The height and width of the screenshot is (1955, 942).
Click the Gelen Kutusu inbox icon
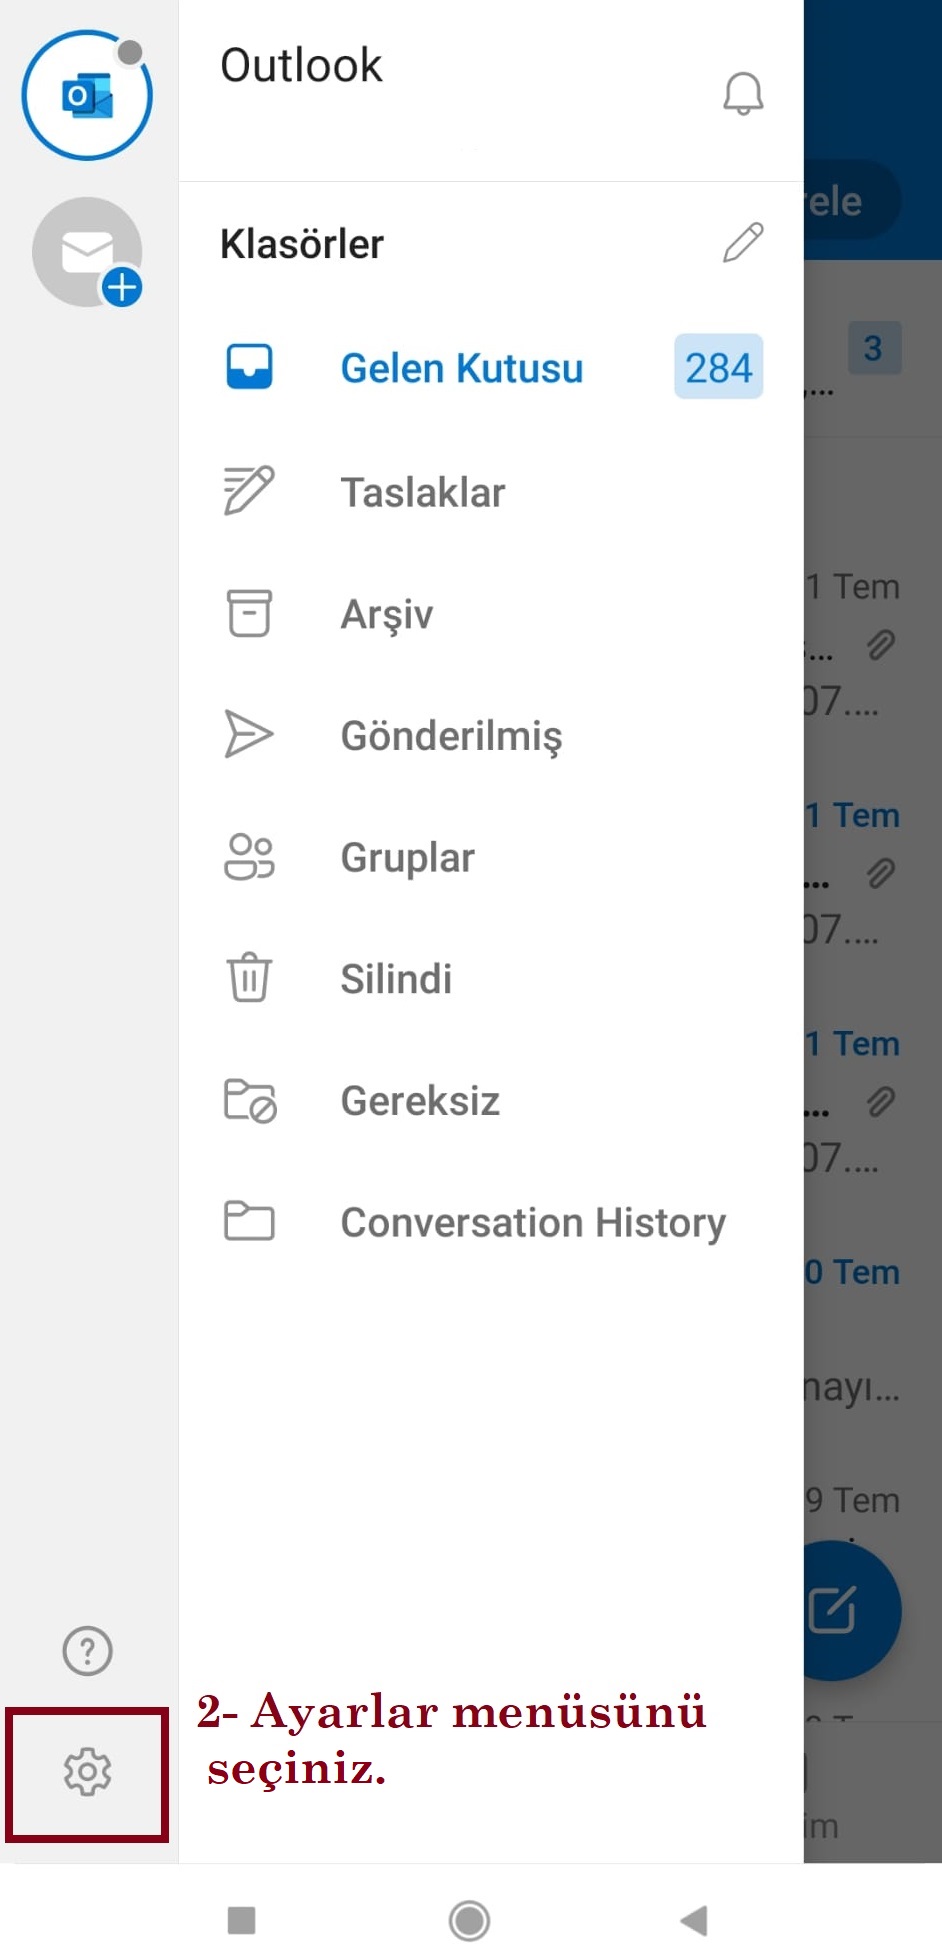(249, 367)
